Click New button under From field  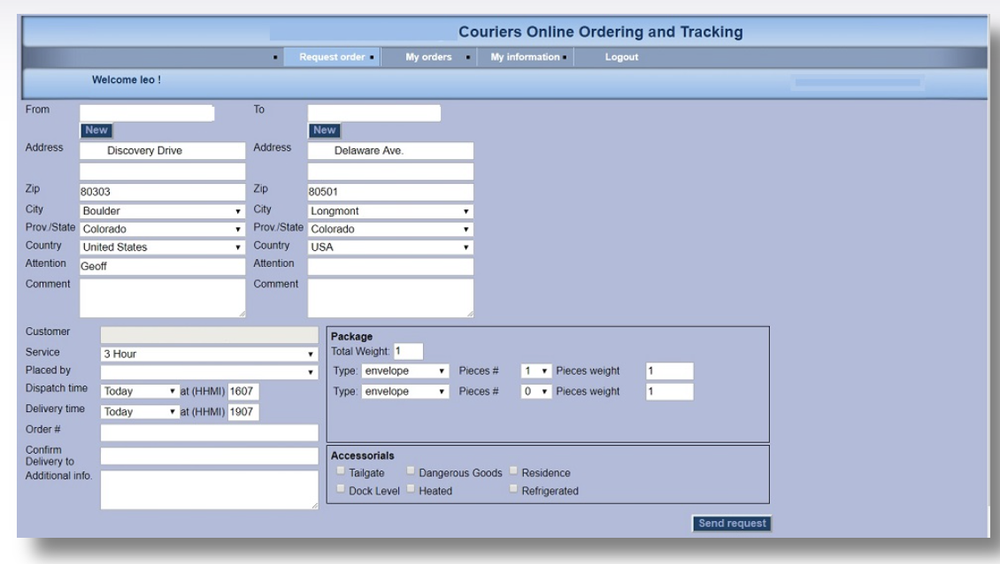[x=96, y=130]
